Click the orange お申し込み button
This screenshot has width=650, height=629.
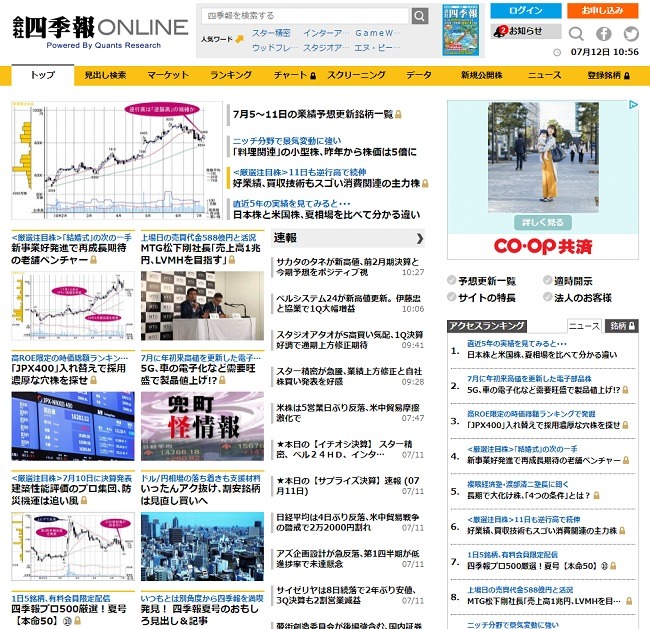[x=602, y=11]
